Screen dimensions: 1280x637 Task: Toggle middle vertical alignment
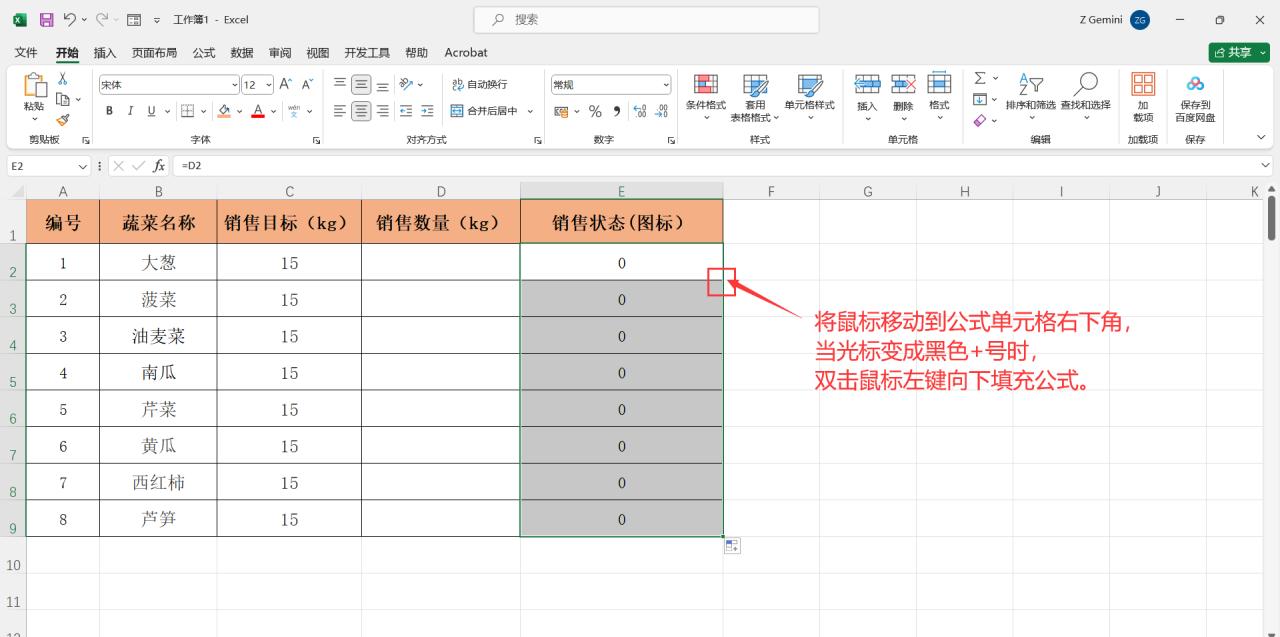coord(361,85)
